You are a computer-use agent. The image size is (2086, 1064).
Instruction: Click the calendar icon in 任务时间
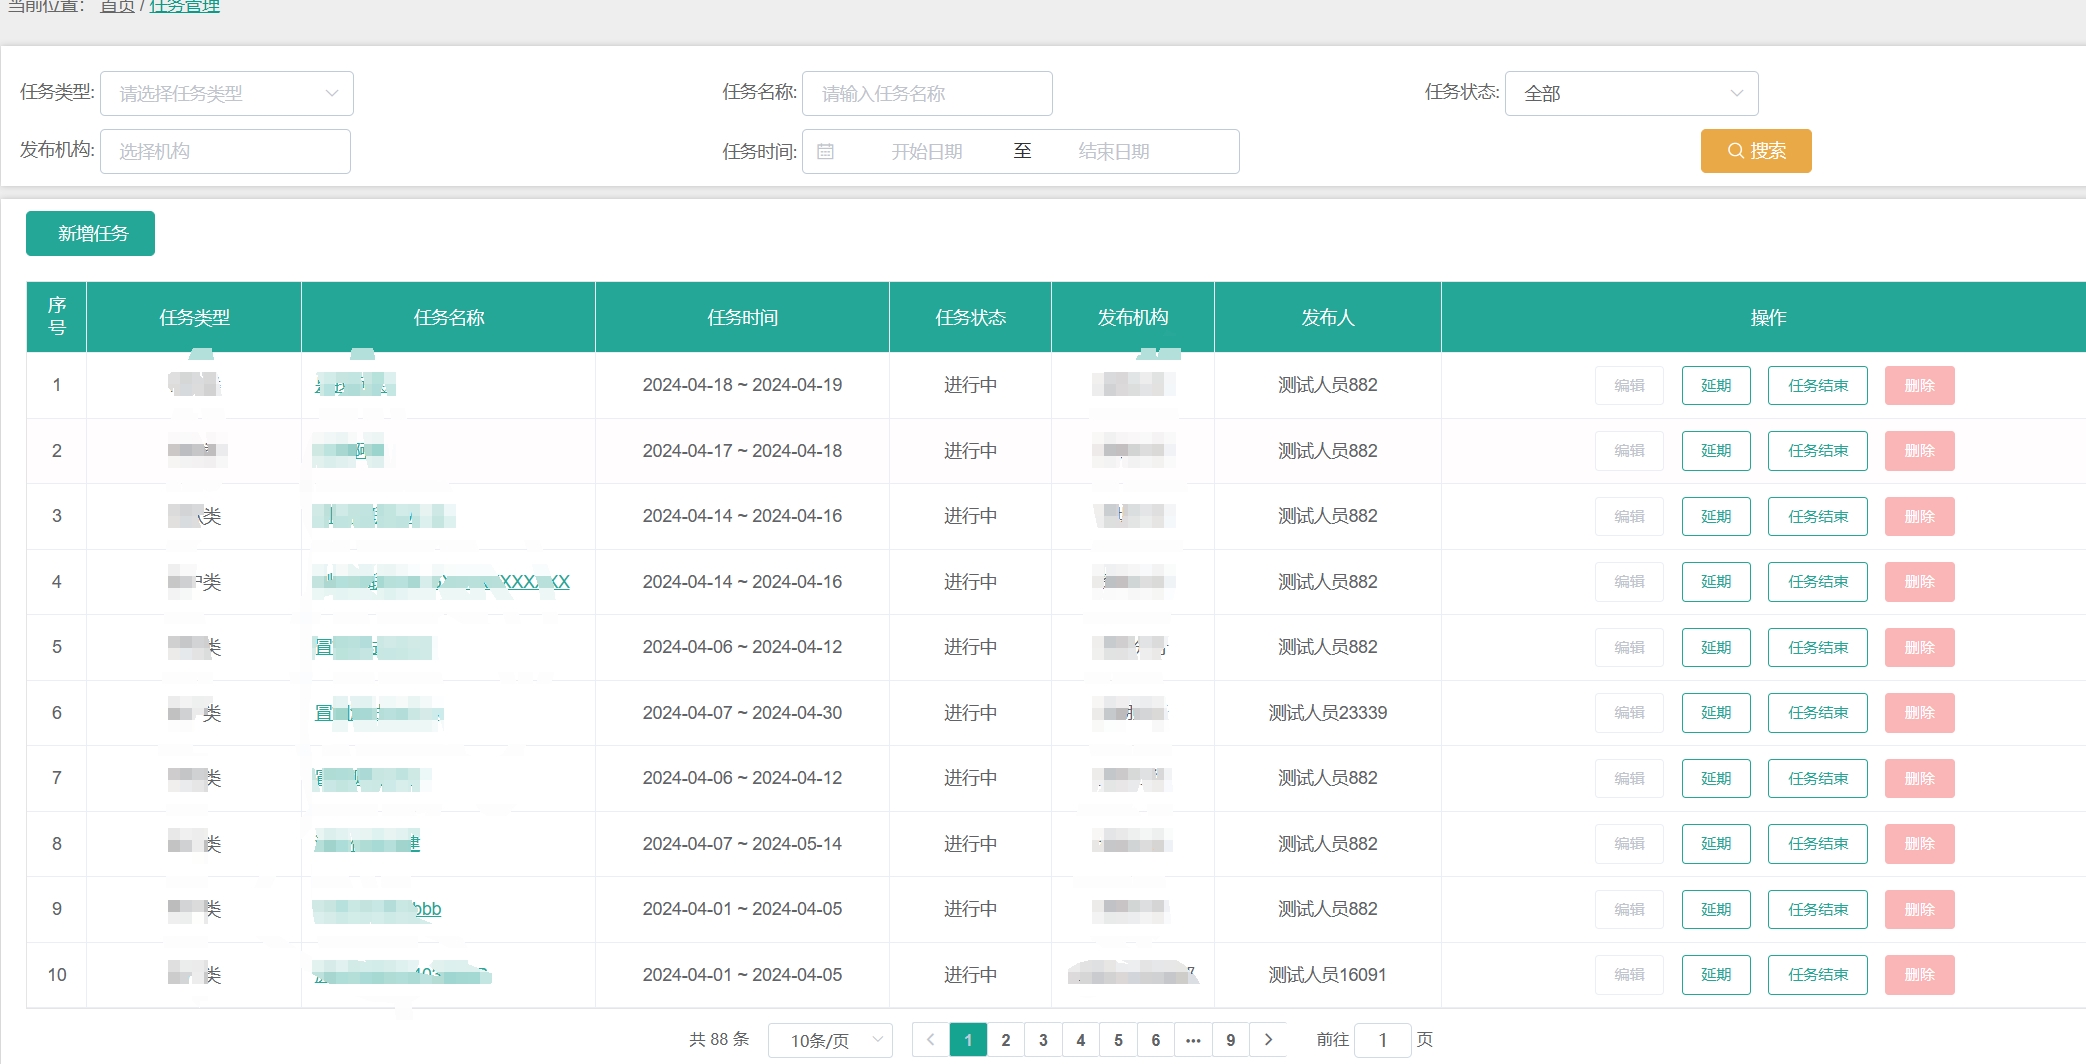[x=825, y=151]
